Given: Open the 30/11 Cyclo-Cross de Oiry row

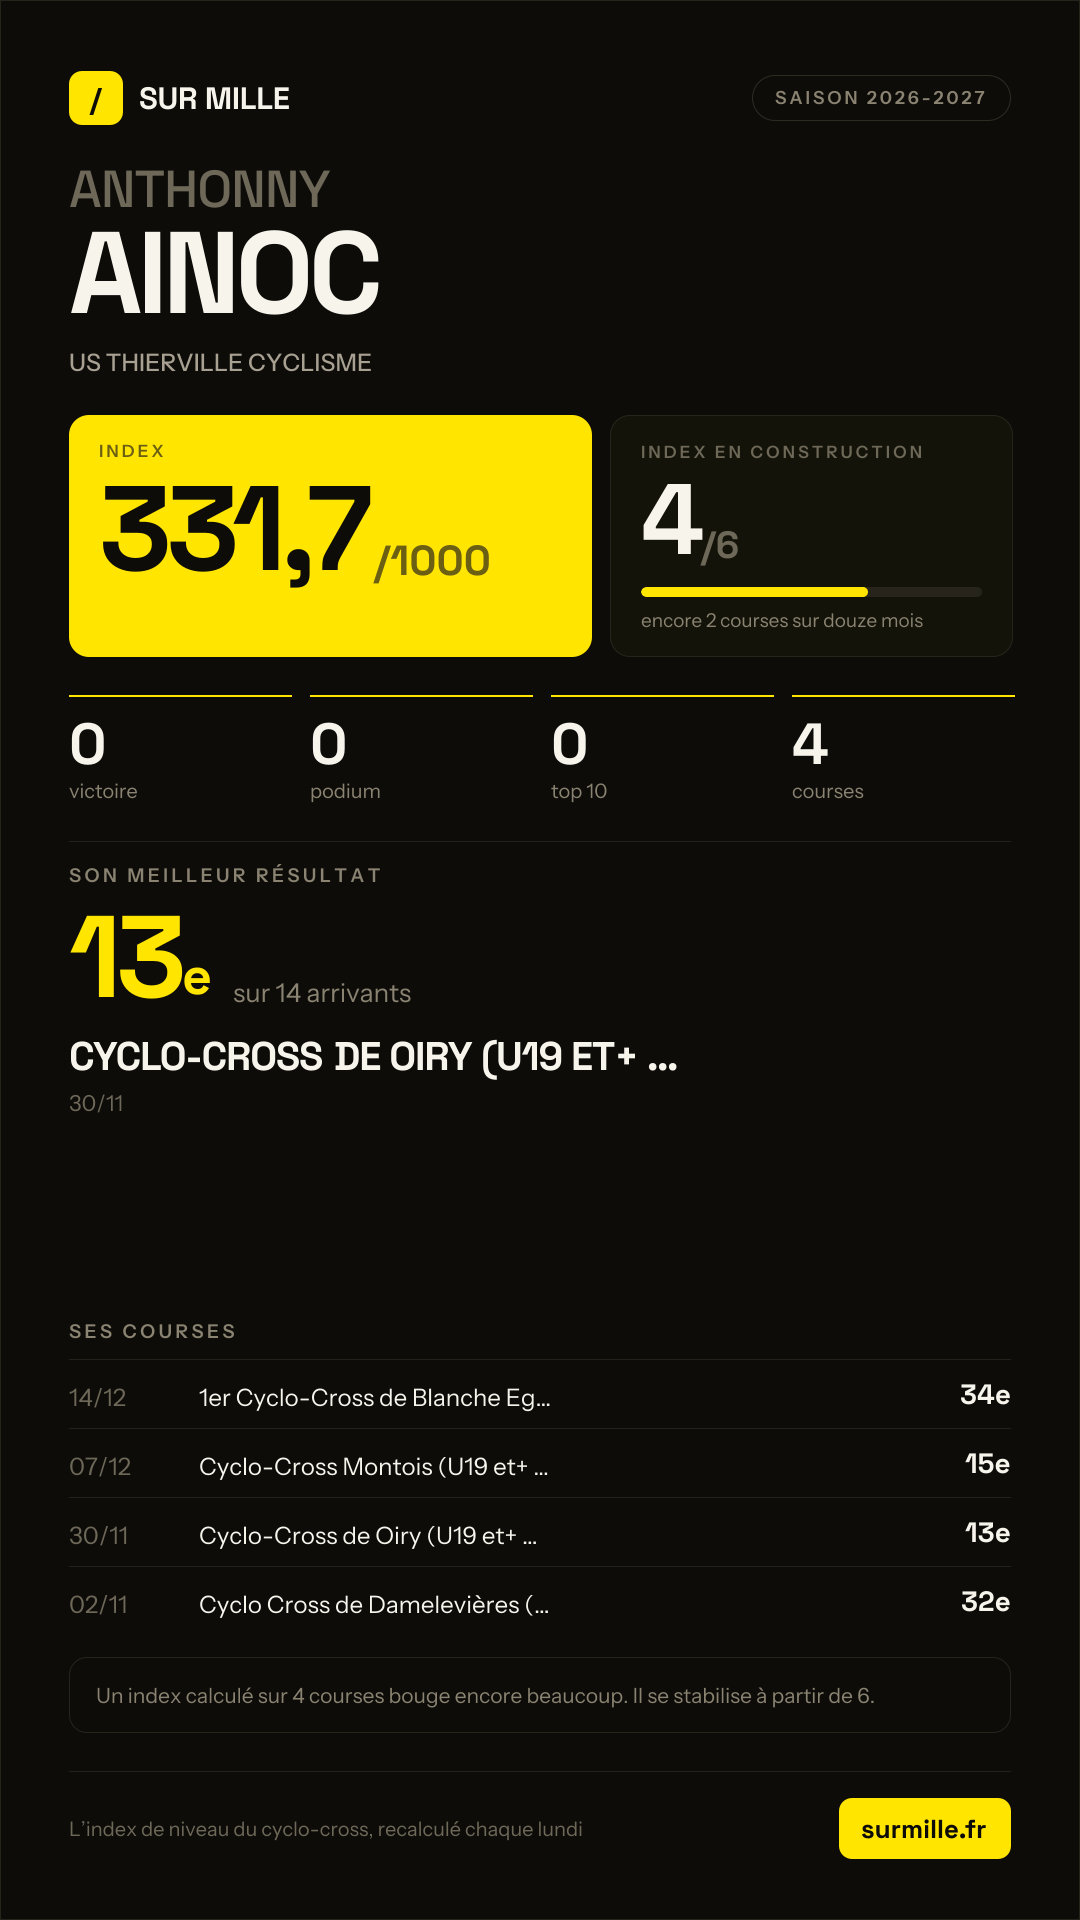Looking at the screenshot, I should point(540,1533).
